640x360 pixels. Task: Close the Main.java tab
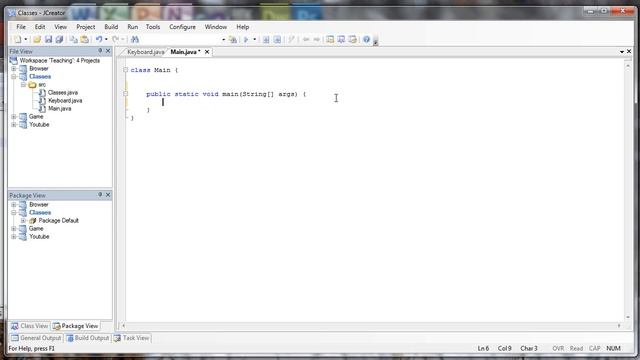(207, 52)
